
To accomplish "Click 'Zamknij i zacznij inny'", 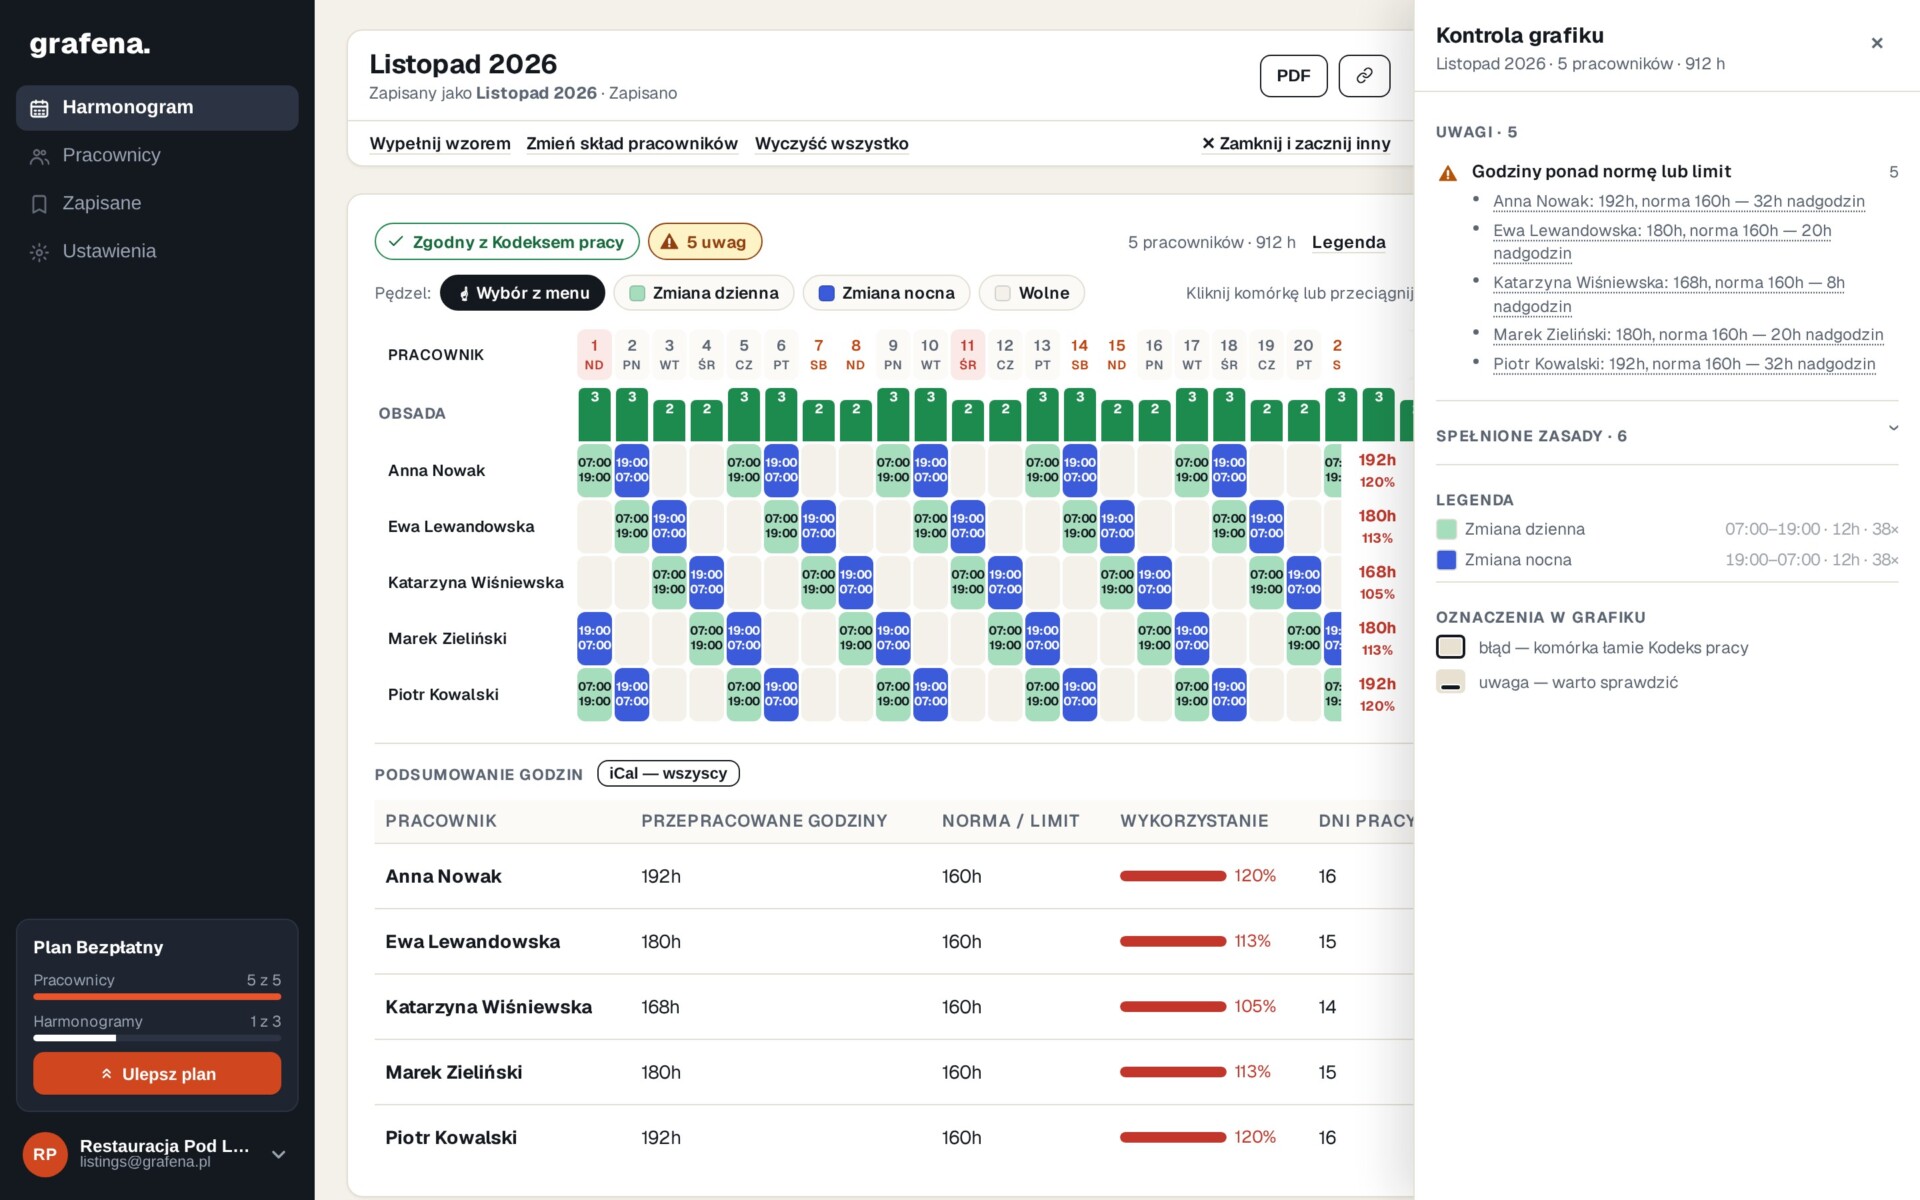I will tap(1296, 144).
